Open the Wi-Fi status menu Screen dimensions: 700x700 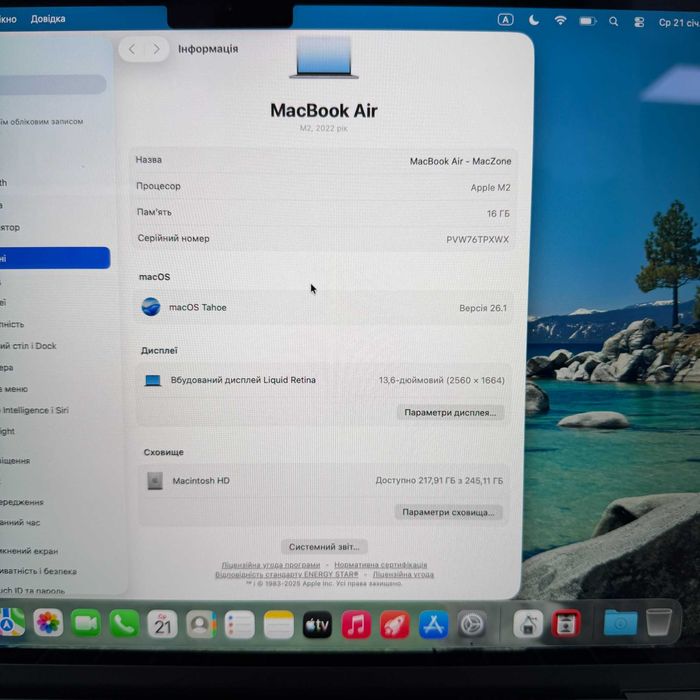click(x=560, y=21)
